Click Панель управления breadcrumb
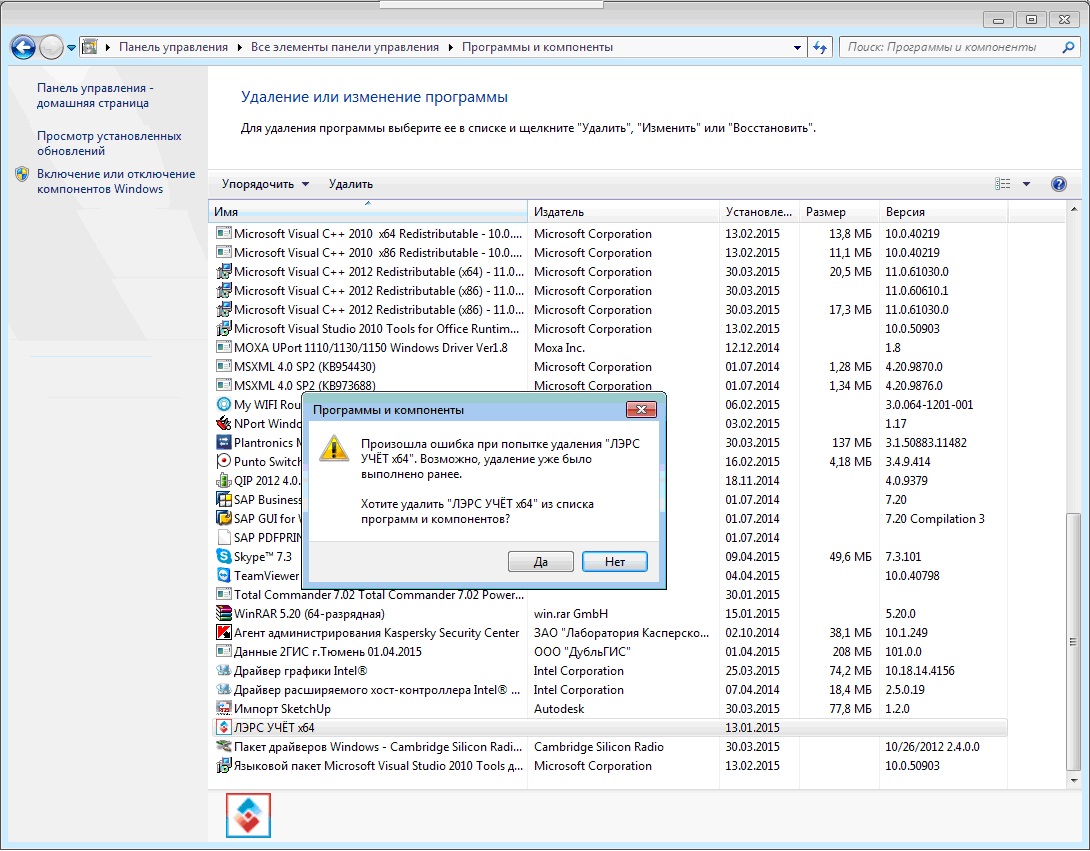 pyautogui.click(x=173, y=47)
